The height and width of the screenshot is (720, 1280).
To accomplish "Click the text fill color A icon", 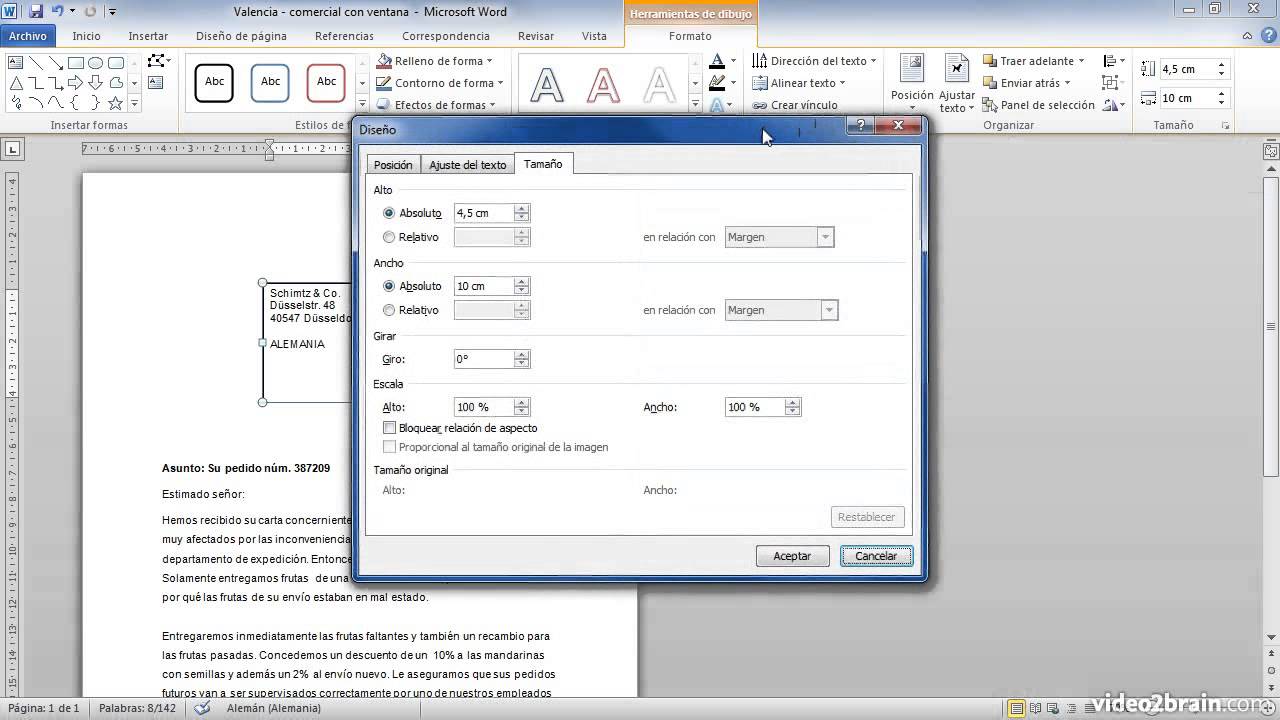I will click(x=716, y=61).
